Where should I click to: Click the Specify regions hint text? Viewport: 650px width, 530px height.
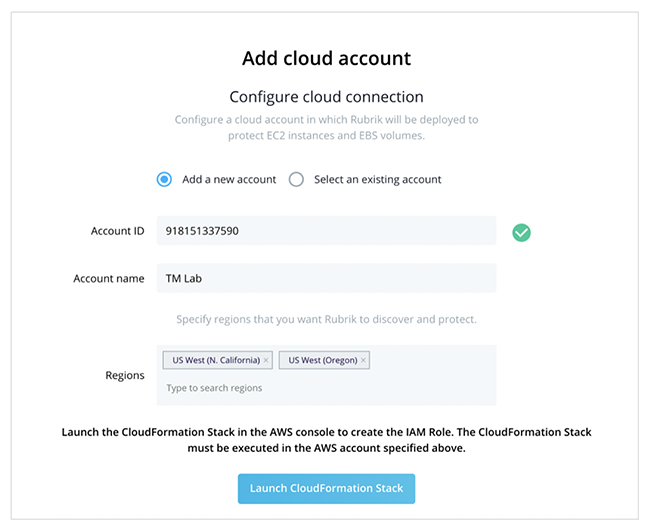326,319
